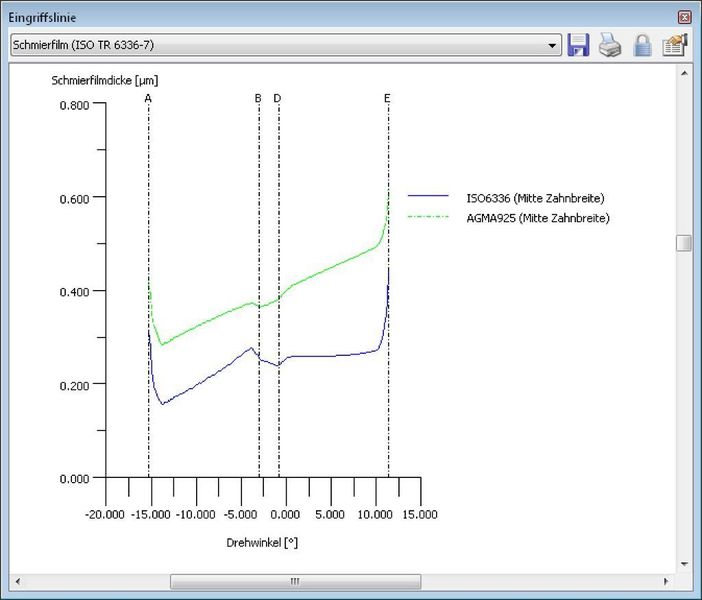Open diagram properties via clipboard icon
The width and height of the screenshot is (702, 600).
[675, 45]
